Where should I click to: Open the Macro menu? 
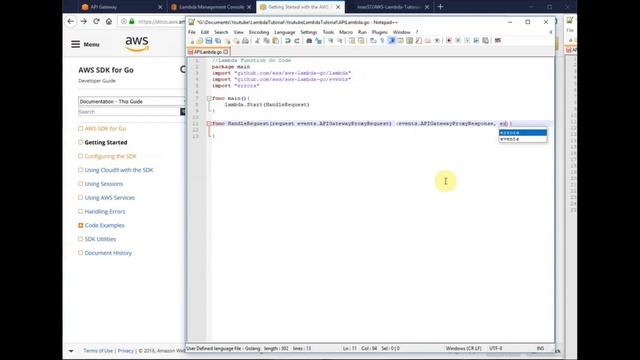click(x=346, y=32)
